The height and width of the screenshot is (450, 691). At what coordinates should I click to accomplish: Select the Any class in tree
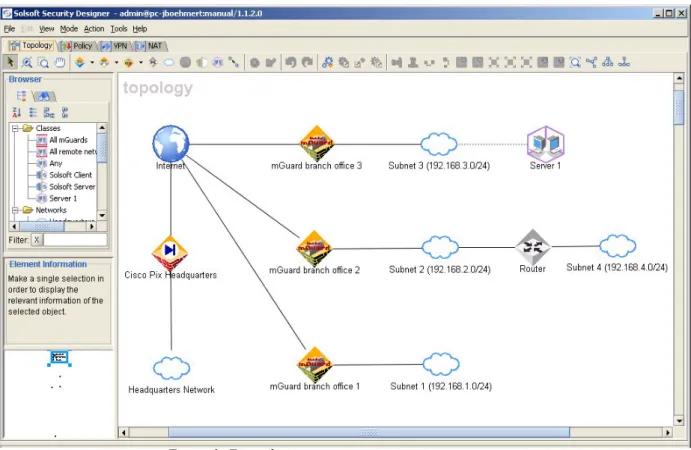56,164
